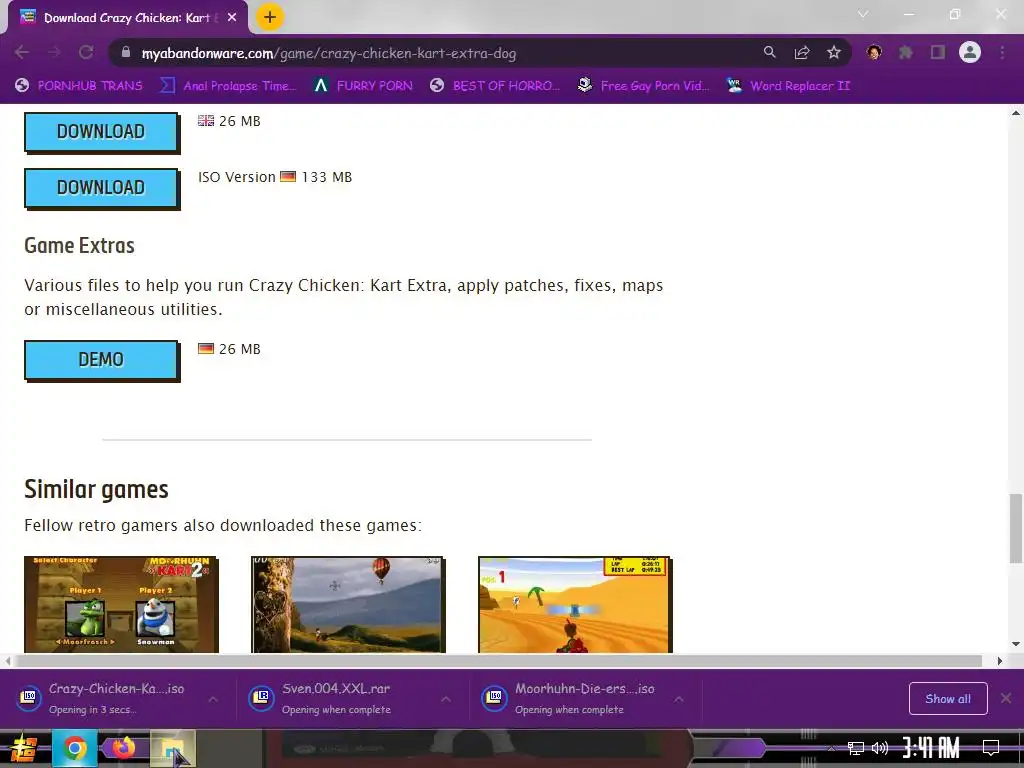1024x768 pixels.
Task: Click the horizontal scrollbar
Action: [x=498, y=661]
